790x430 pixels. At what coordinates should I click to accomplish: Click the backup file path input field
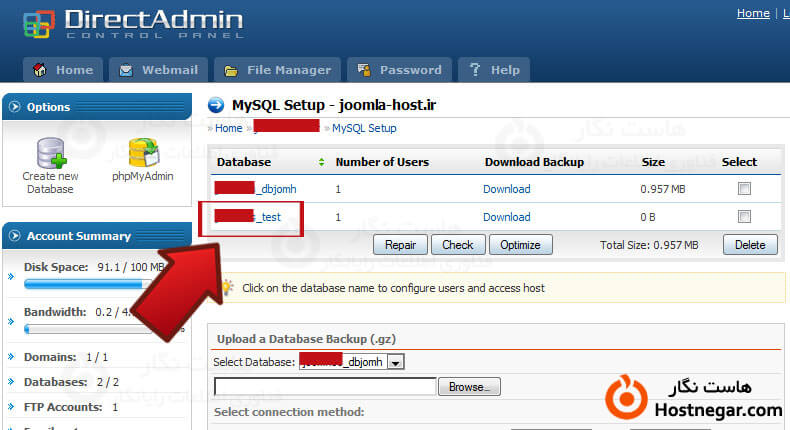click(325, 387)
